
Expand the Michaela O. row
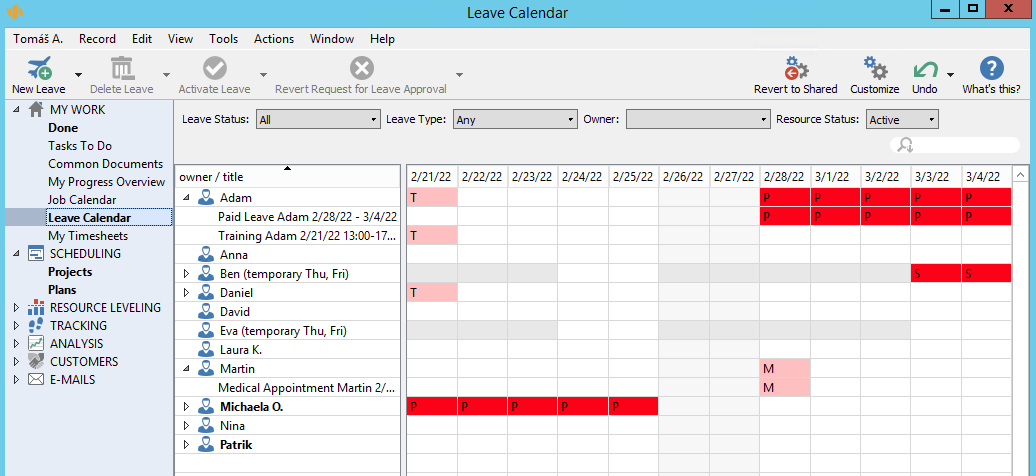click(186, 407)
